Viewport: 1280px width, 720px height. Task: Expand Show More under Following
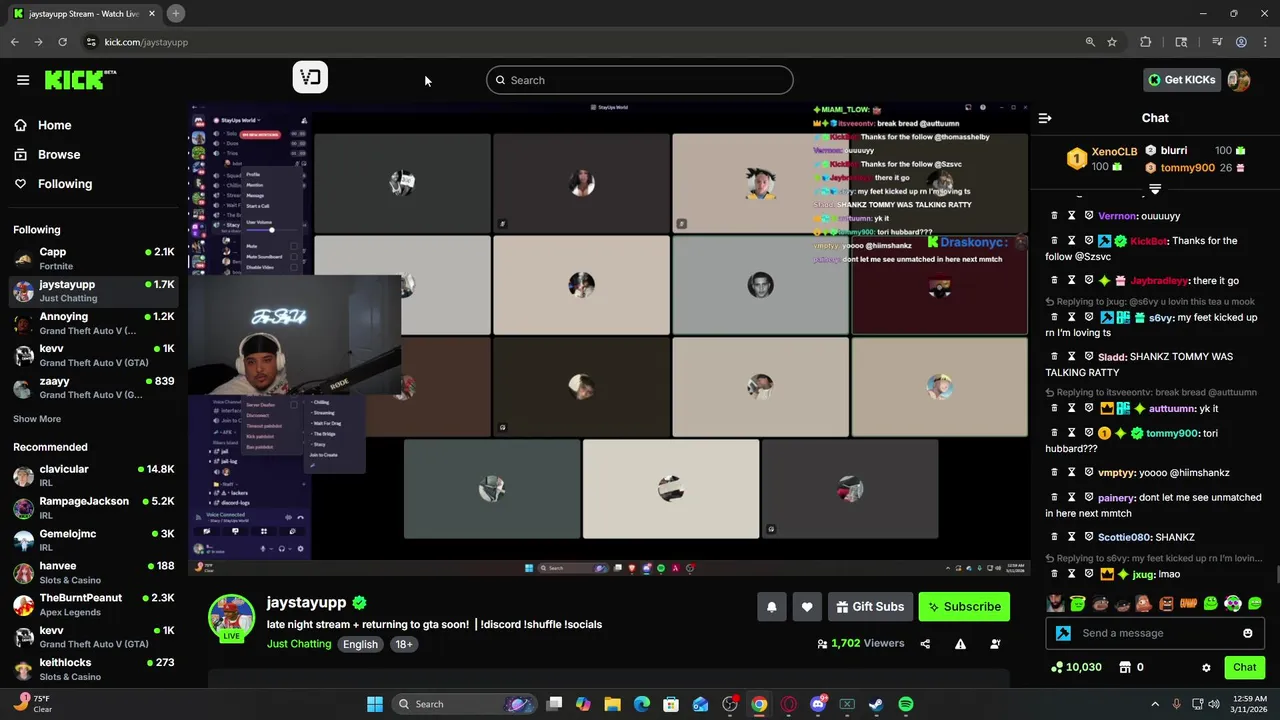[x=37, y=419]
